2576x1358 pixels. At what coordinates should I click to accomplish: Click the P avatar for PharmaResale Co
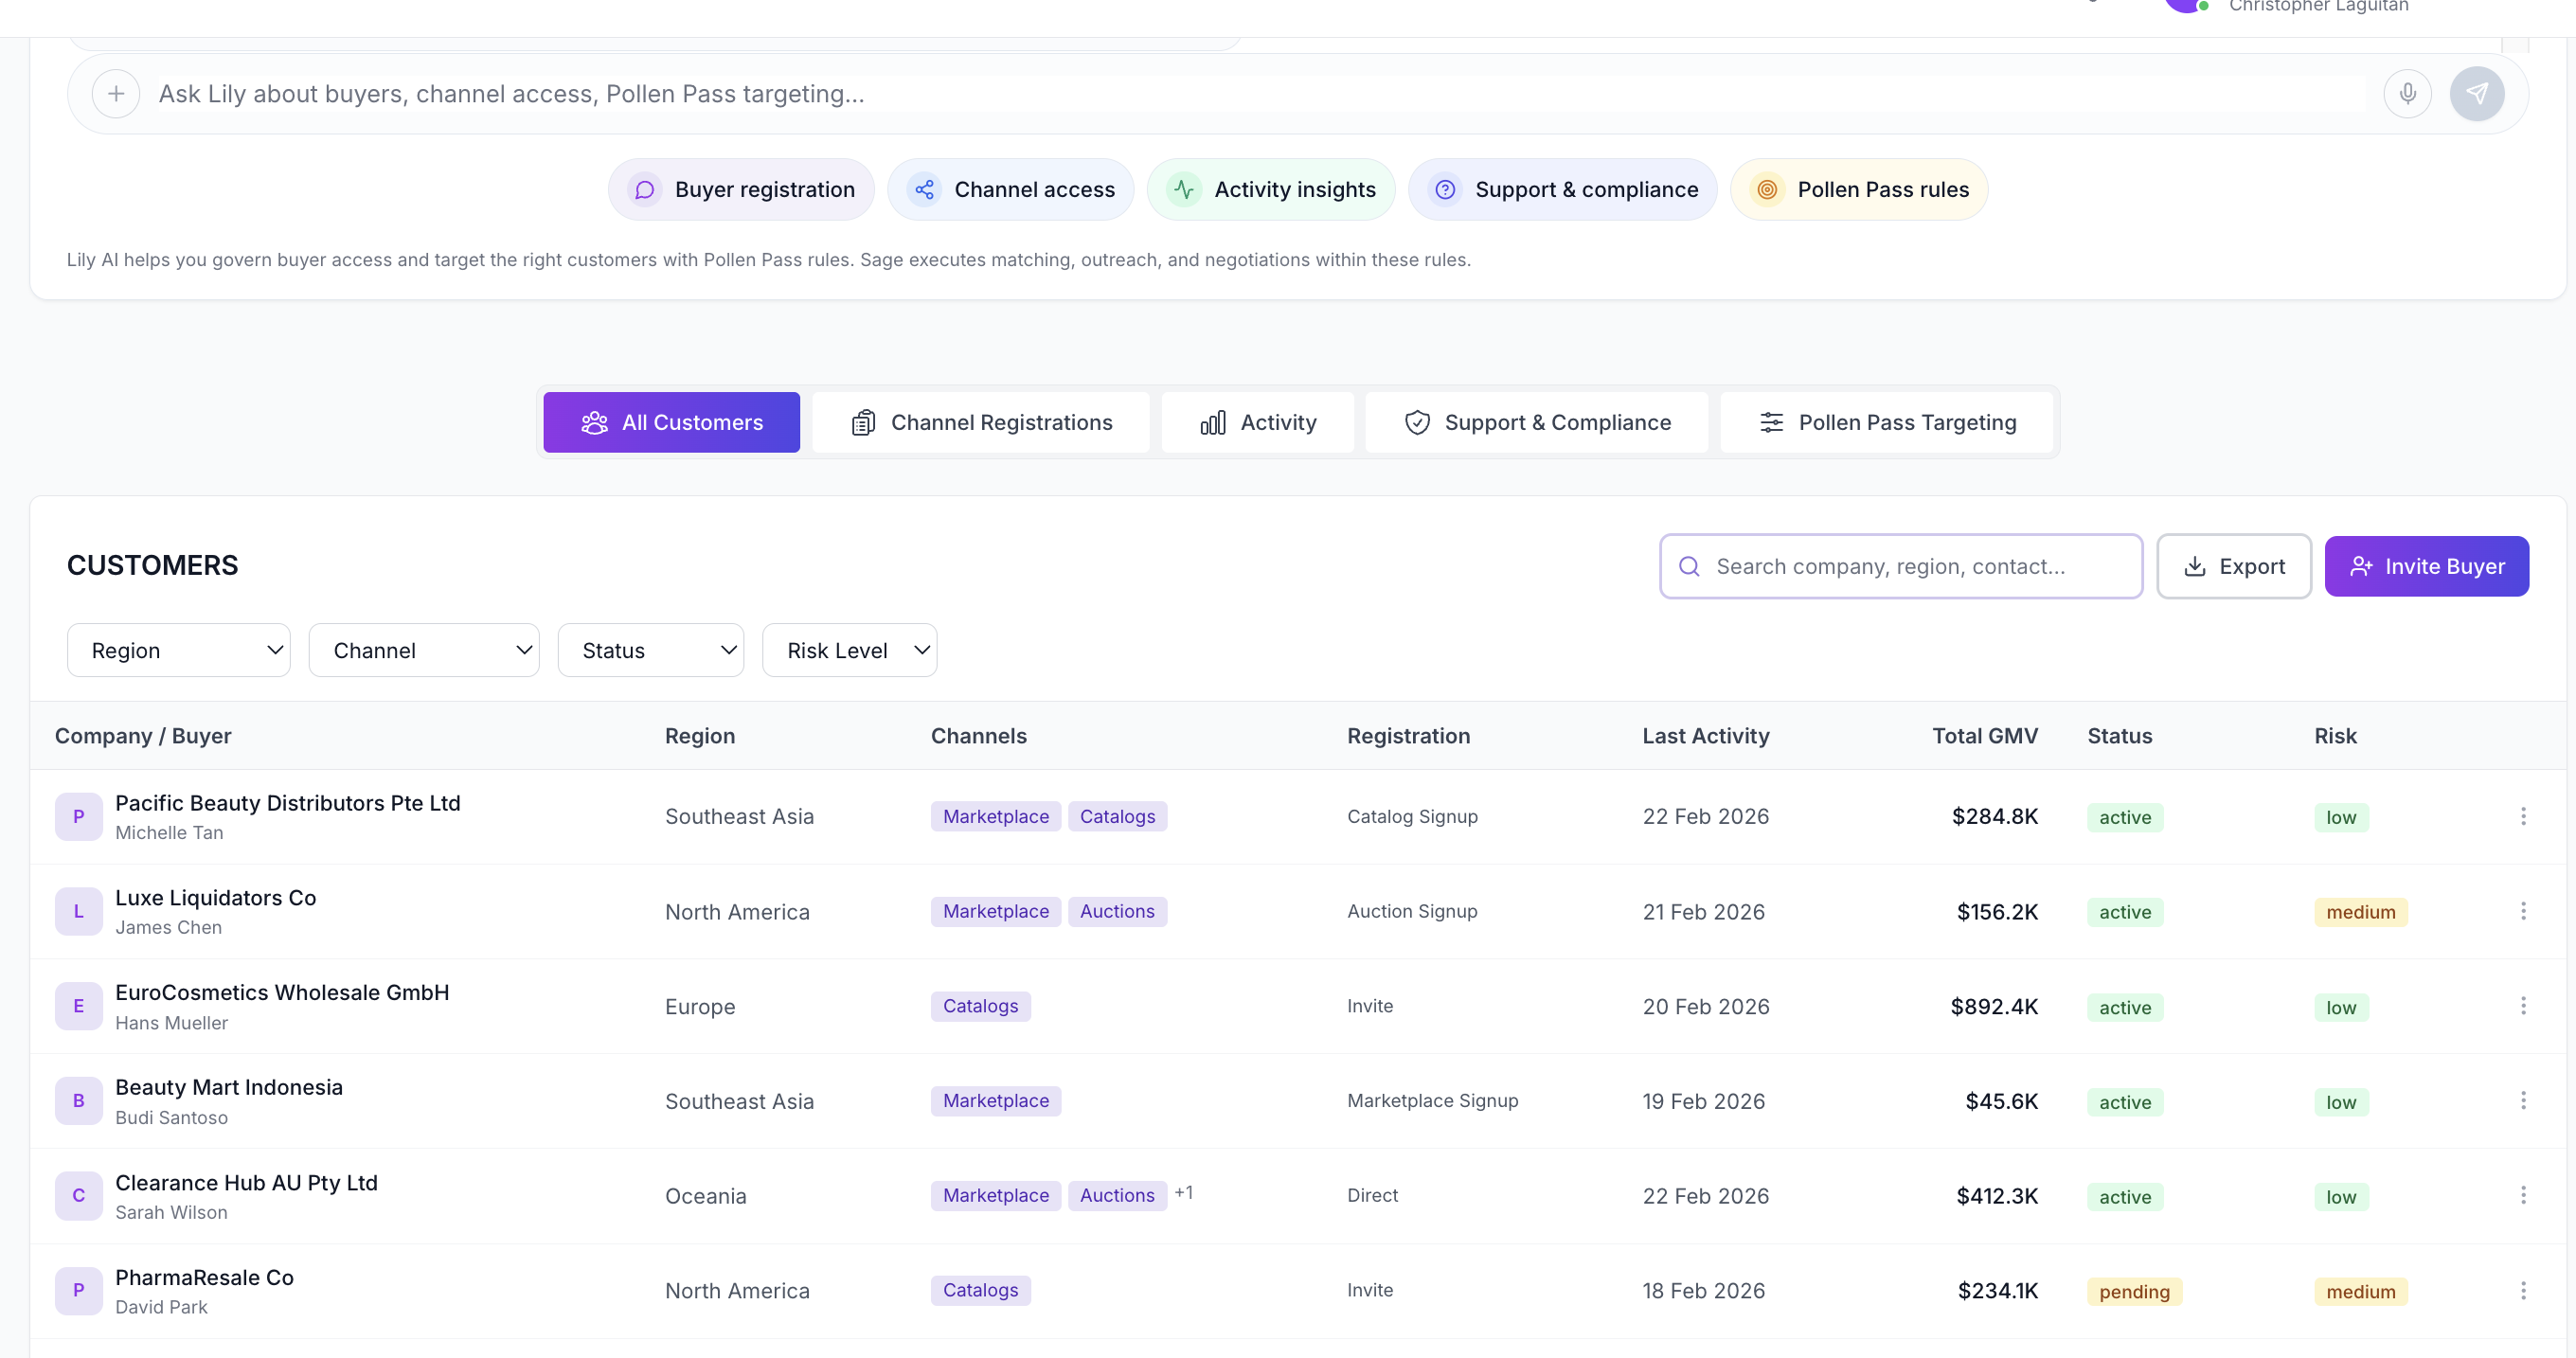tap(79, 1290)
